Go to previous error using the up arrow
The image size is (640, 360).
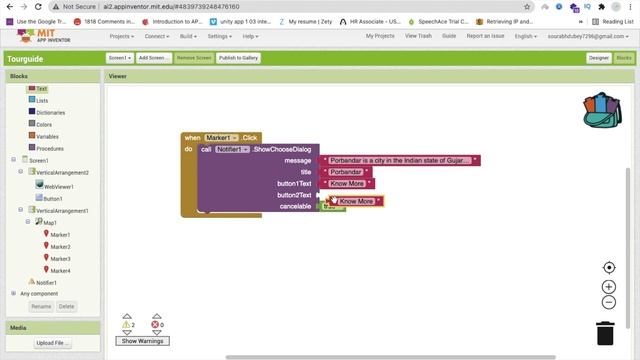click(157, 316)
